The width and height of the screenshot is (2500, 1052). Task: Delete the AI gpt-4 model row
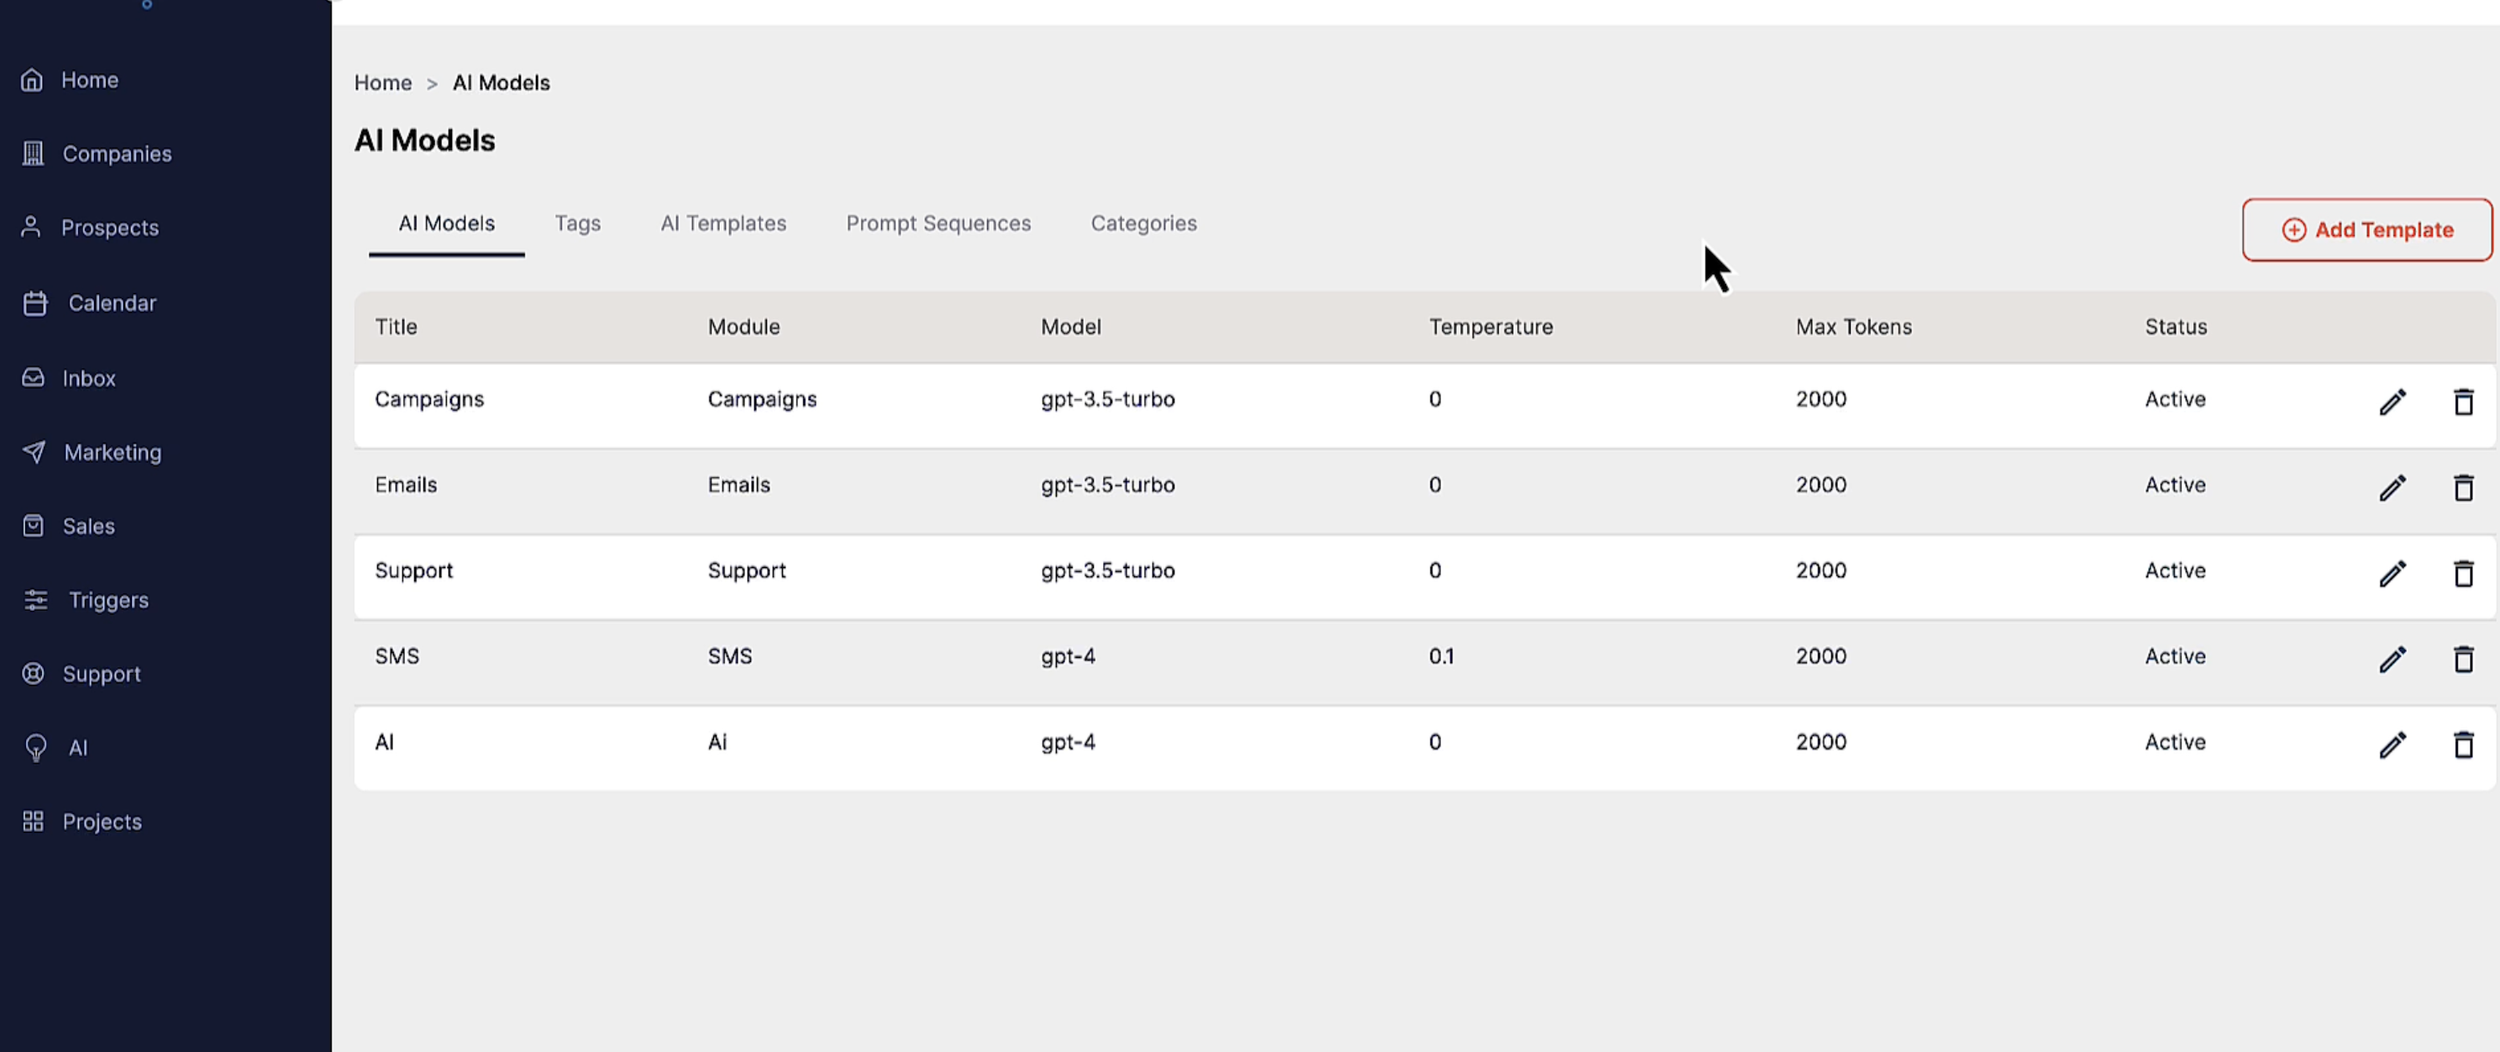click(2463, 745)
